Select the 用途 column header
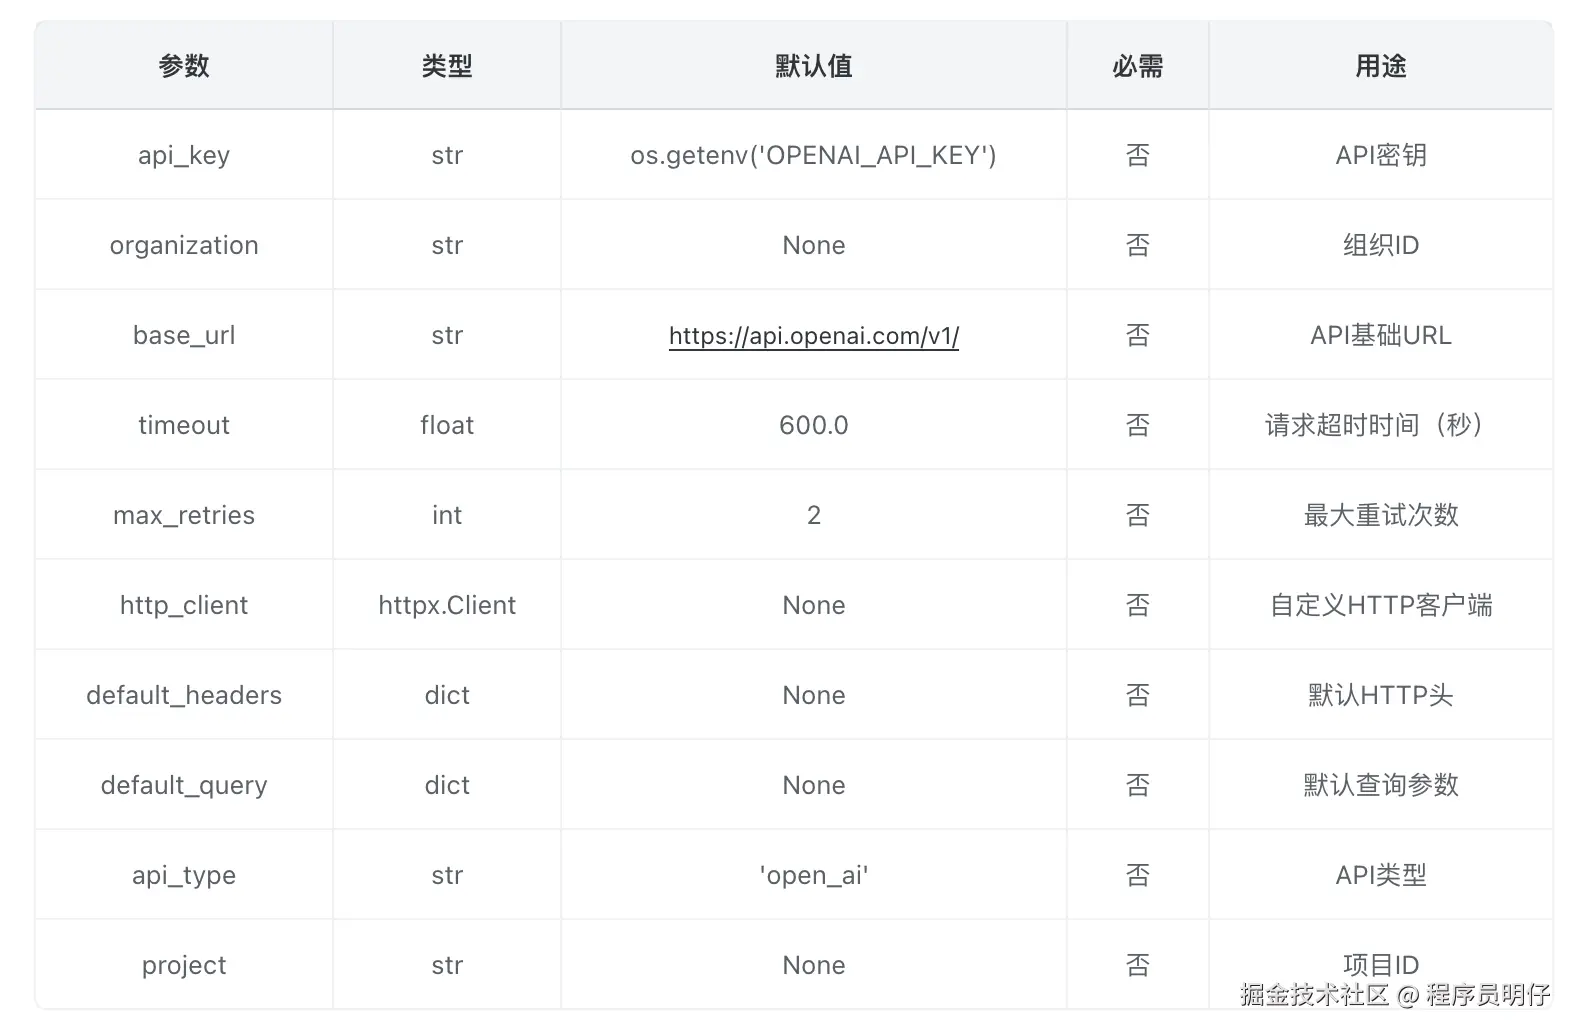Image resolution: width=1578 pixels, height=1036 pixels. 1380,66
